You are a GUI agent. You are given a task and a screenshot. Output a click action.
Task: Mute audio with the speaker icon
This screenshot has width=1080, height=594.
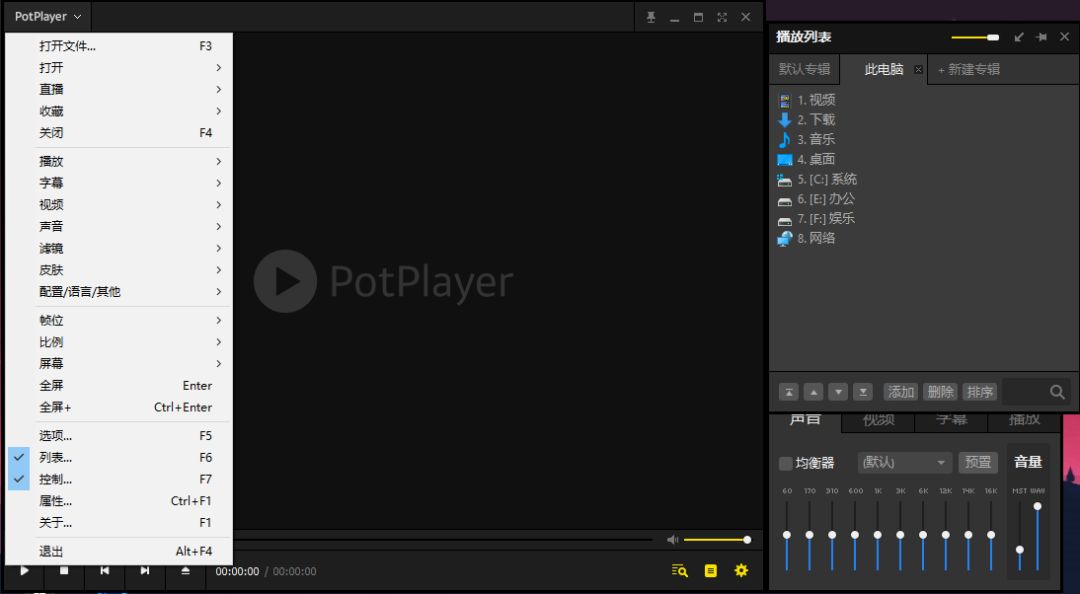[x=673, y=540]
